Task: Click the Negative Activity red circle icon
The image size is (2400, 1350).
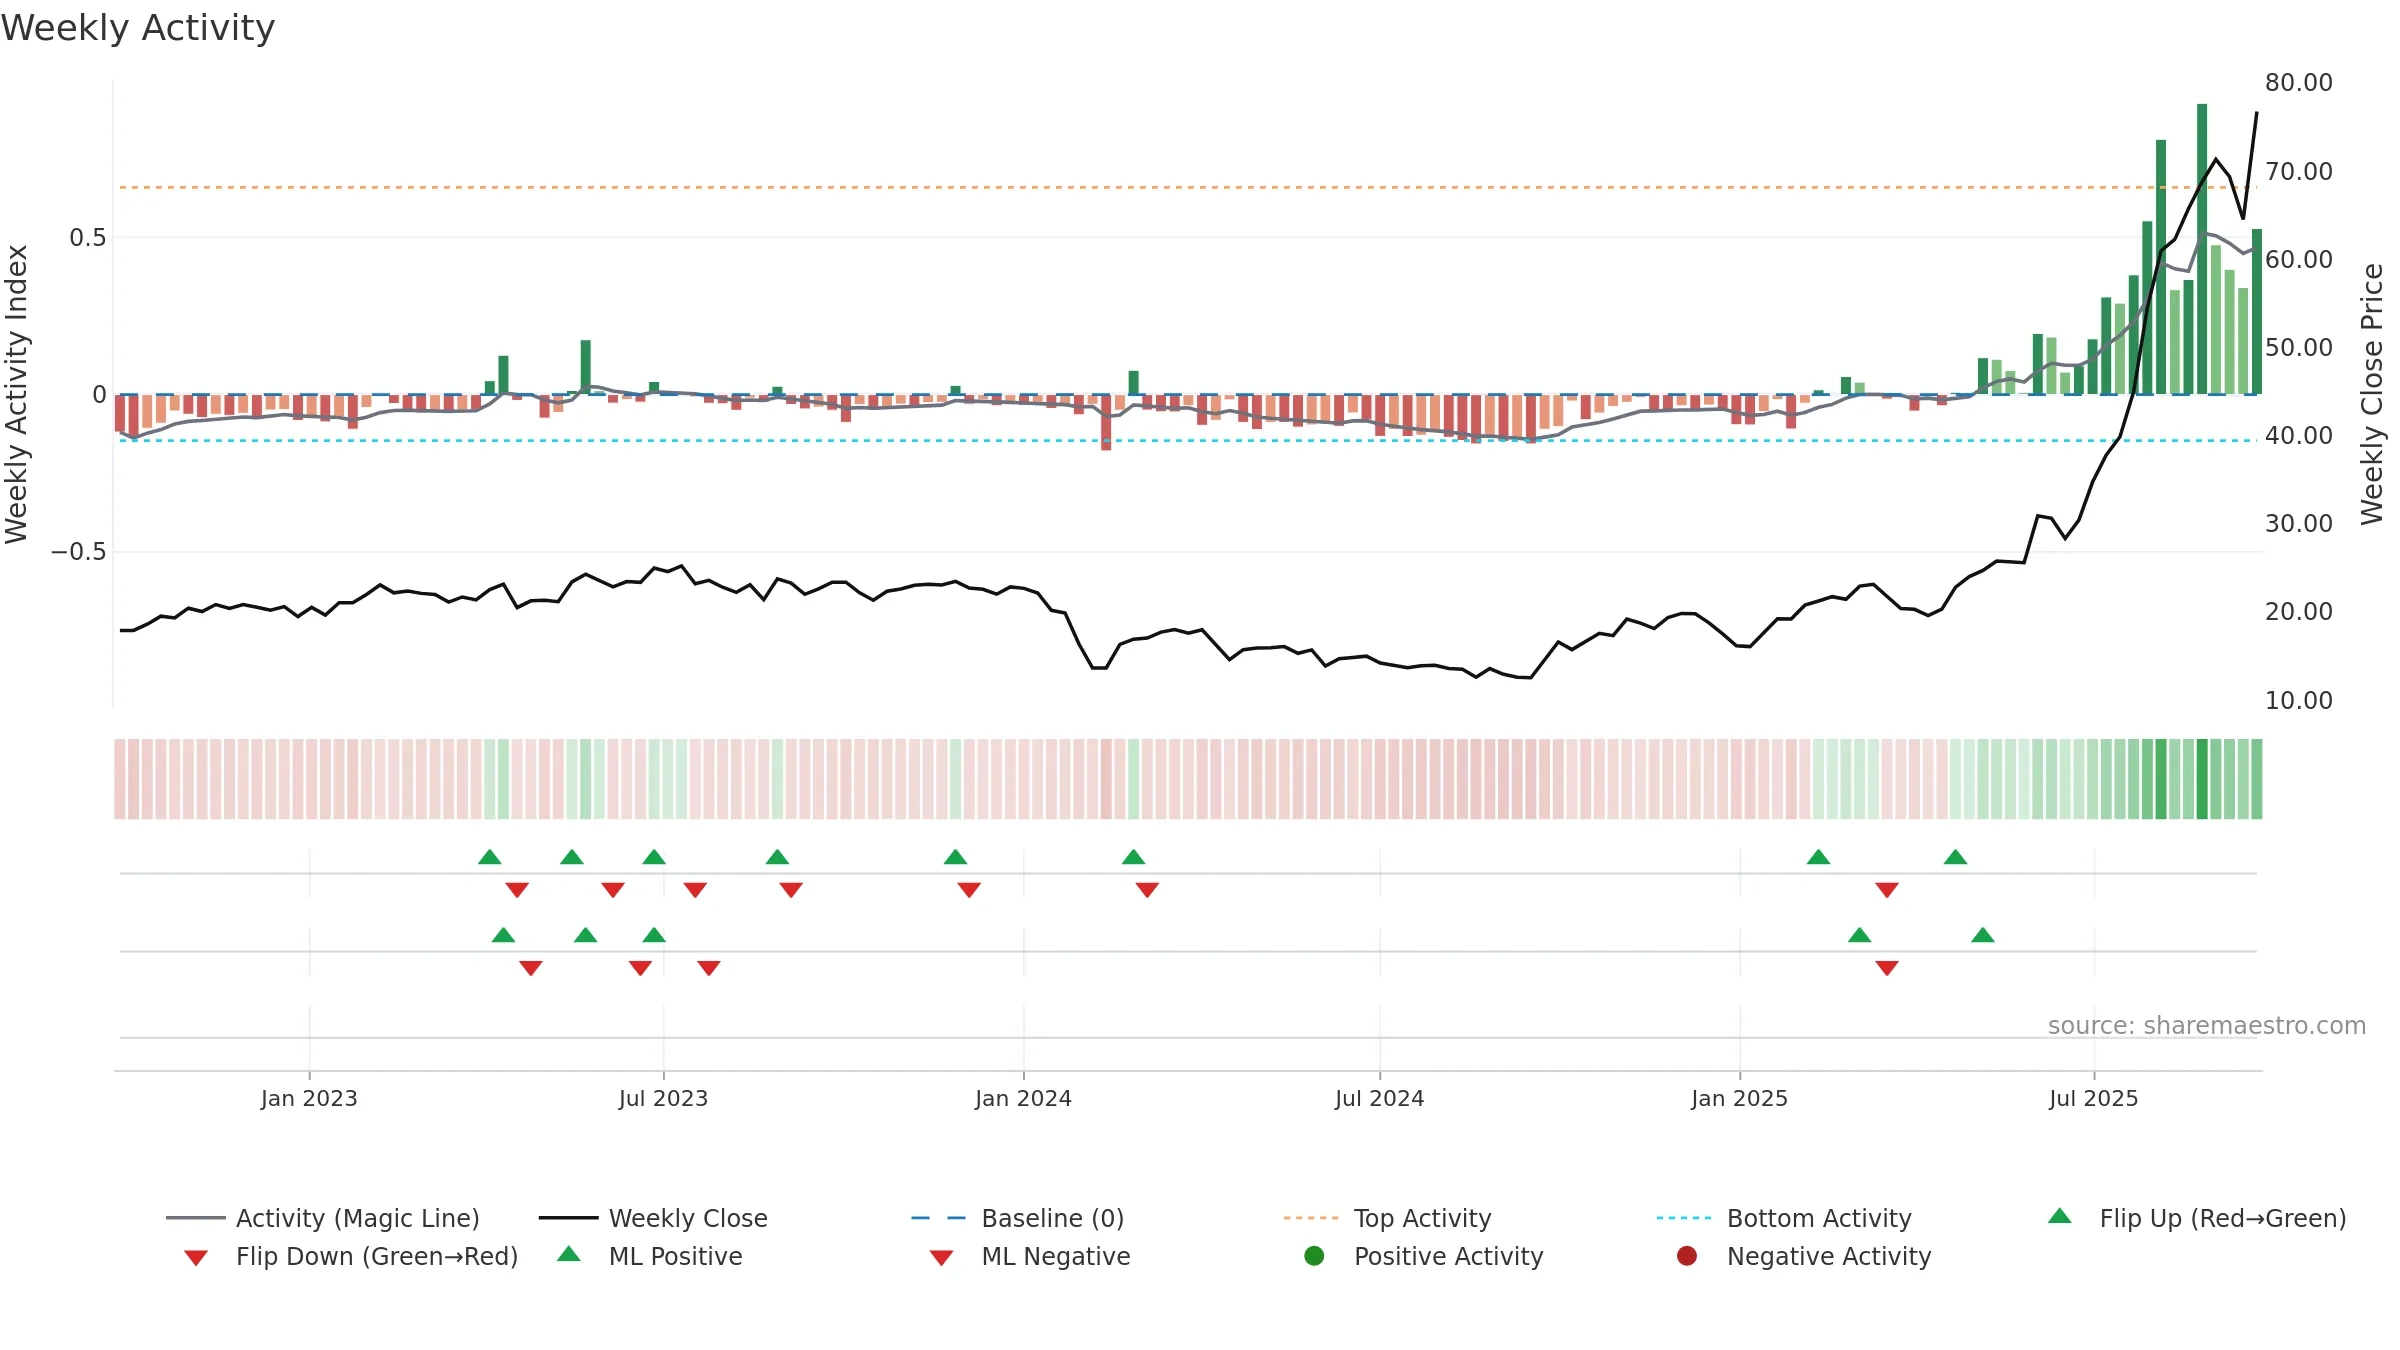Action: [1687, 1256]
